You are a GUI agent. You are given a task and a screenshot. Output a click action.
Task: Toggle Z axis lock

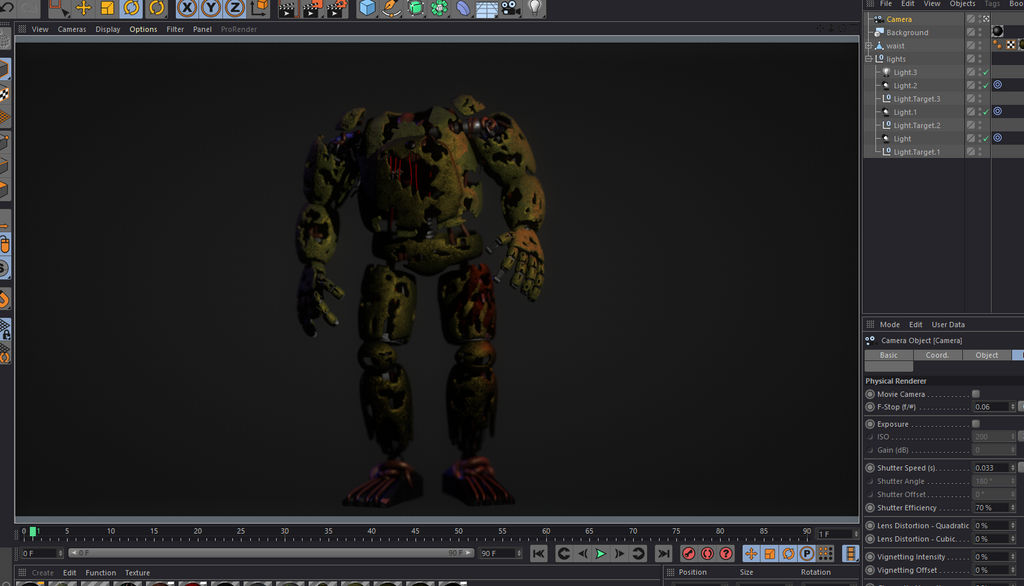[234, 8]
